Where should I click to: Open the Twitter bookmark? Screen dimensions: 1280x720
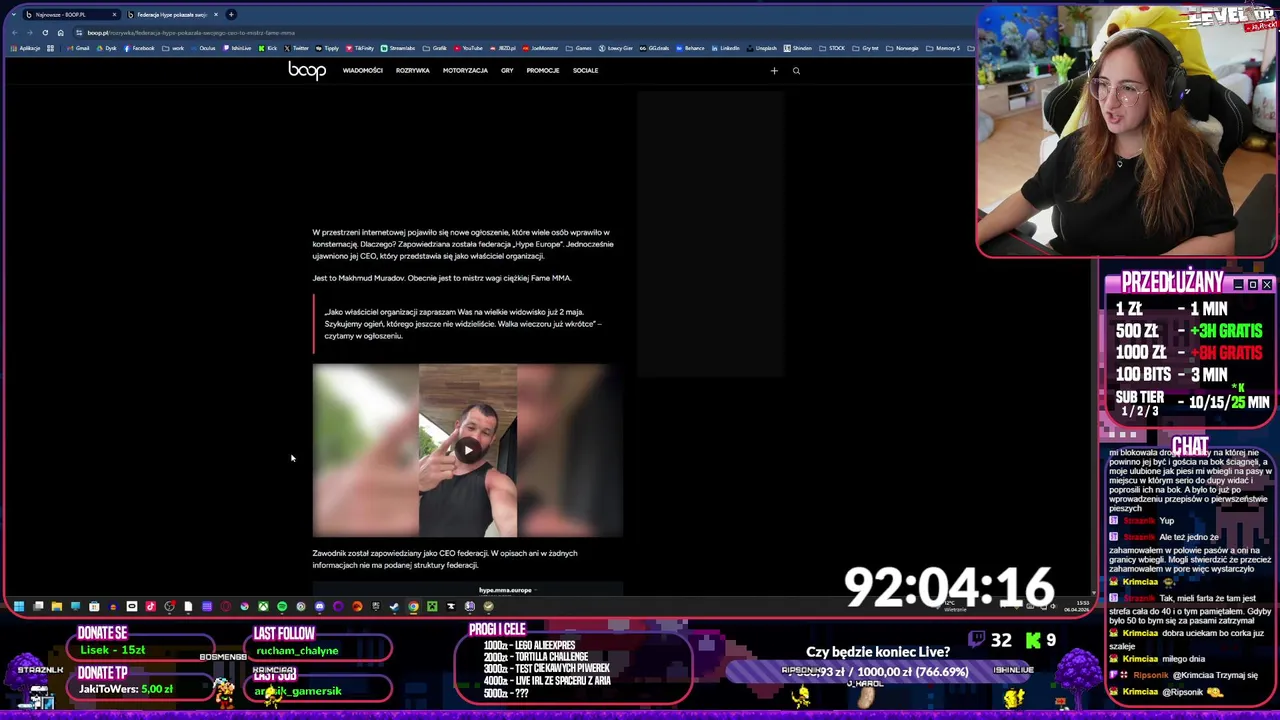pos(296,48)
